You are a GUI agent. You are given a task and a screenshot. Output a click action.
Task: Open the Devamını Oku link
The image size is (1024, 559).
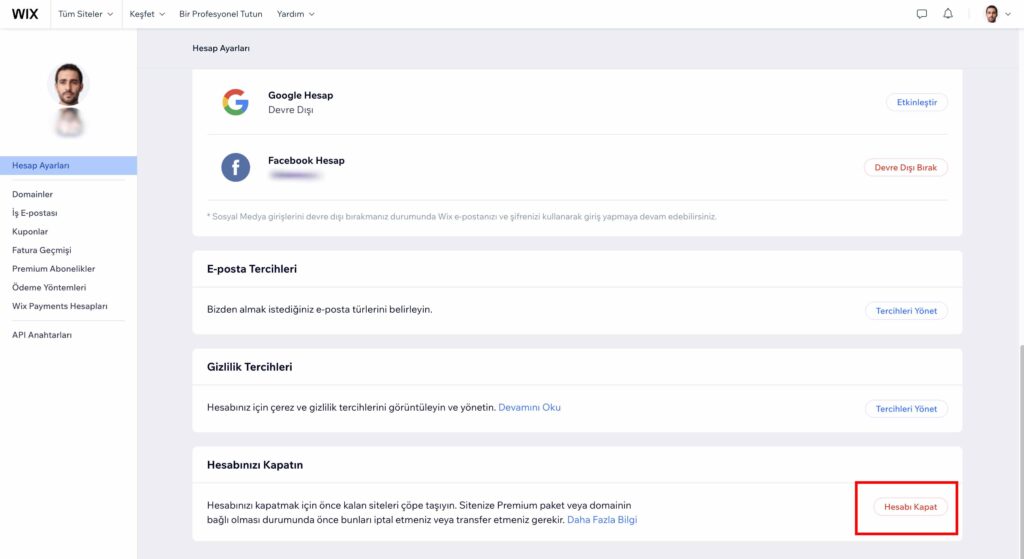[529, 407]
